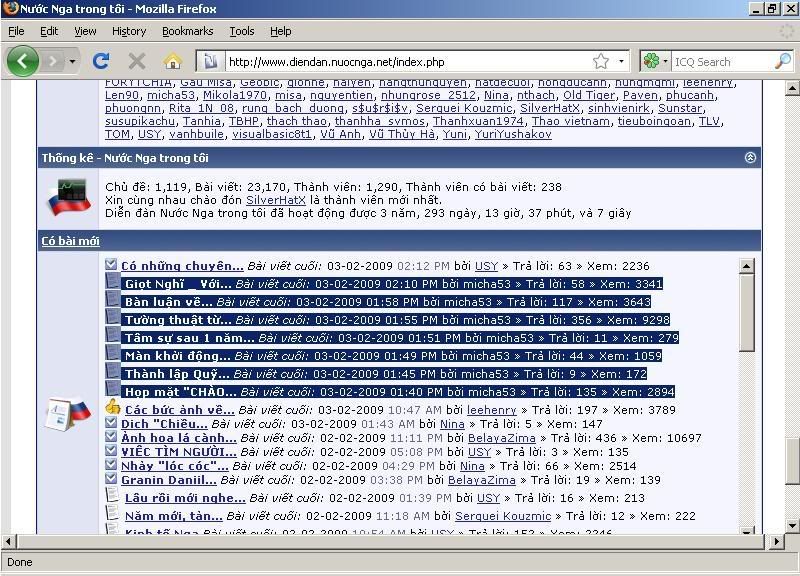800x576 pixels.
Task: Click the checkmark icon beside "Có những chuyện..."
Action: tap(112, 265)
